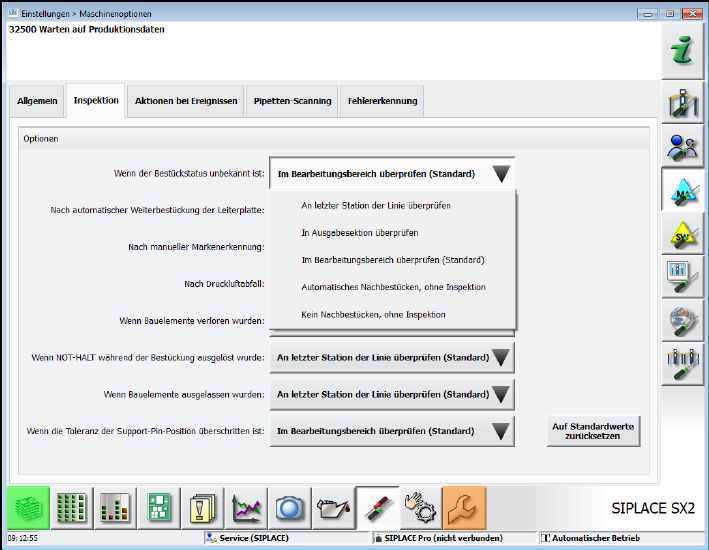Close the Maschinenoptionen window

692,14
